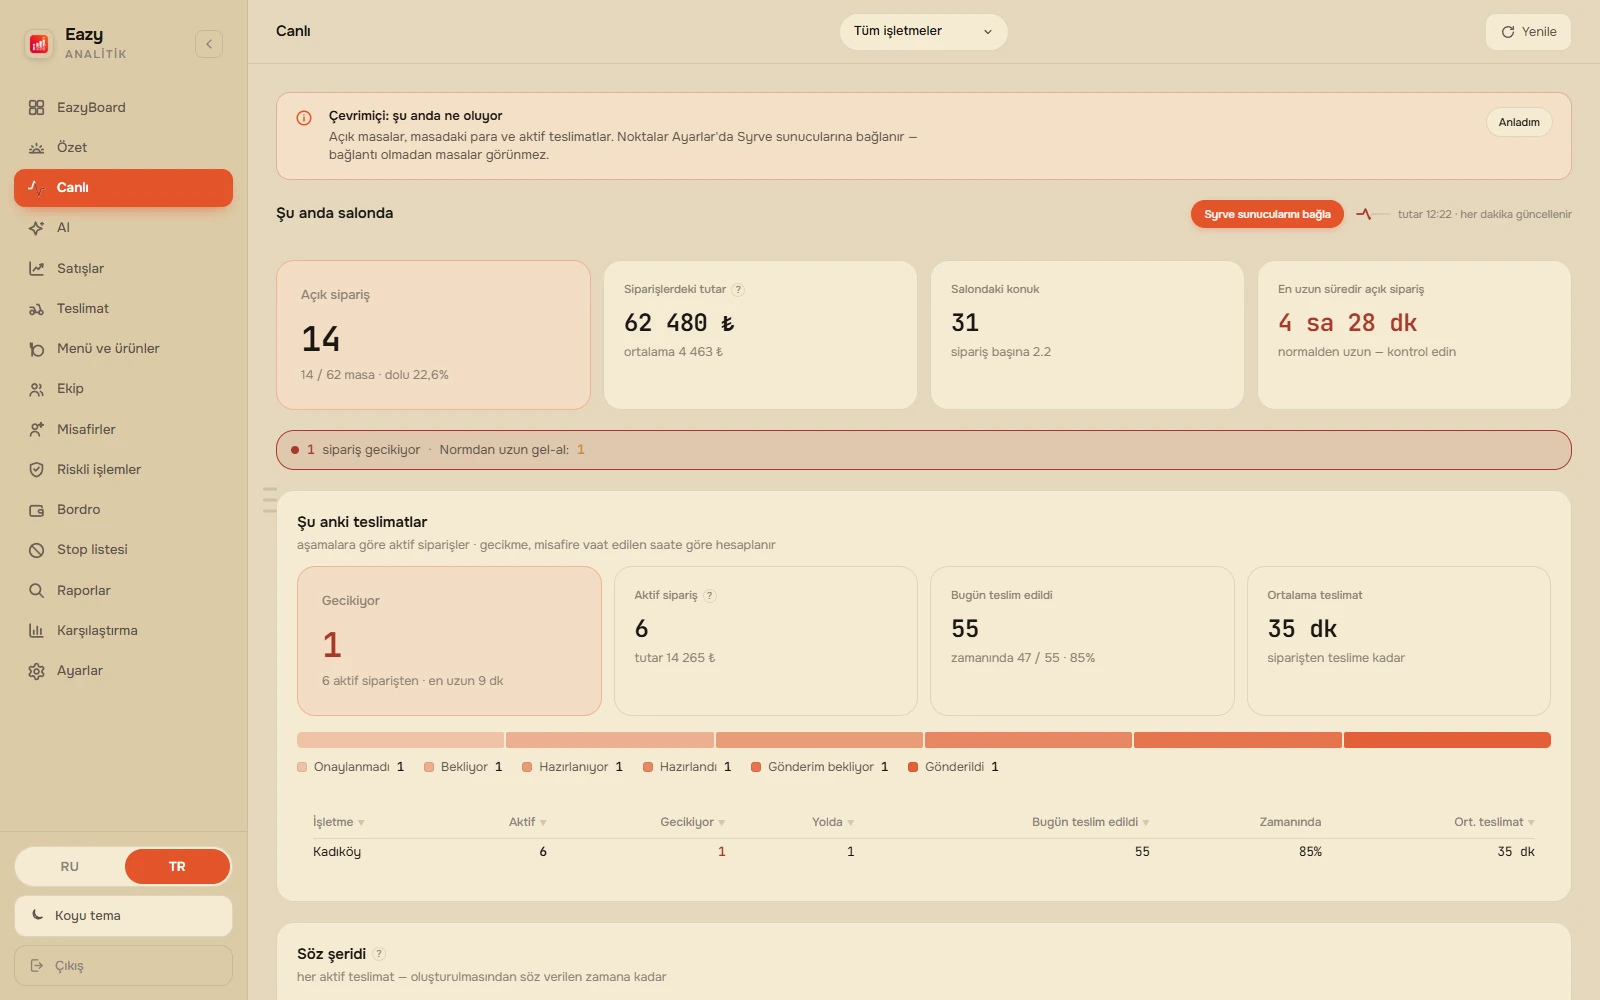This screenshot has width=1600, height=1000.
Task: Click the Riskli işlemler shield icon
Action: tap(37, 470)
